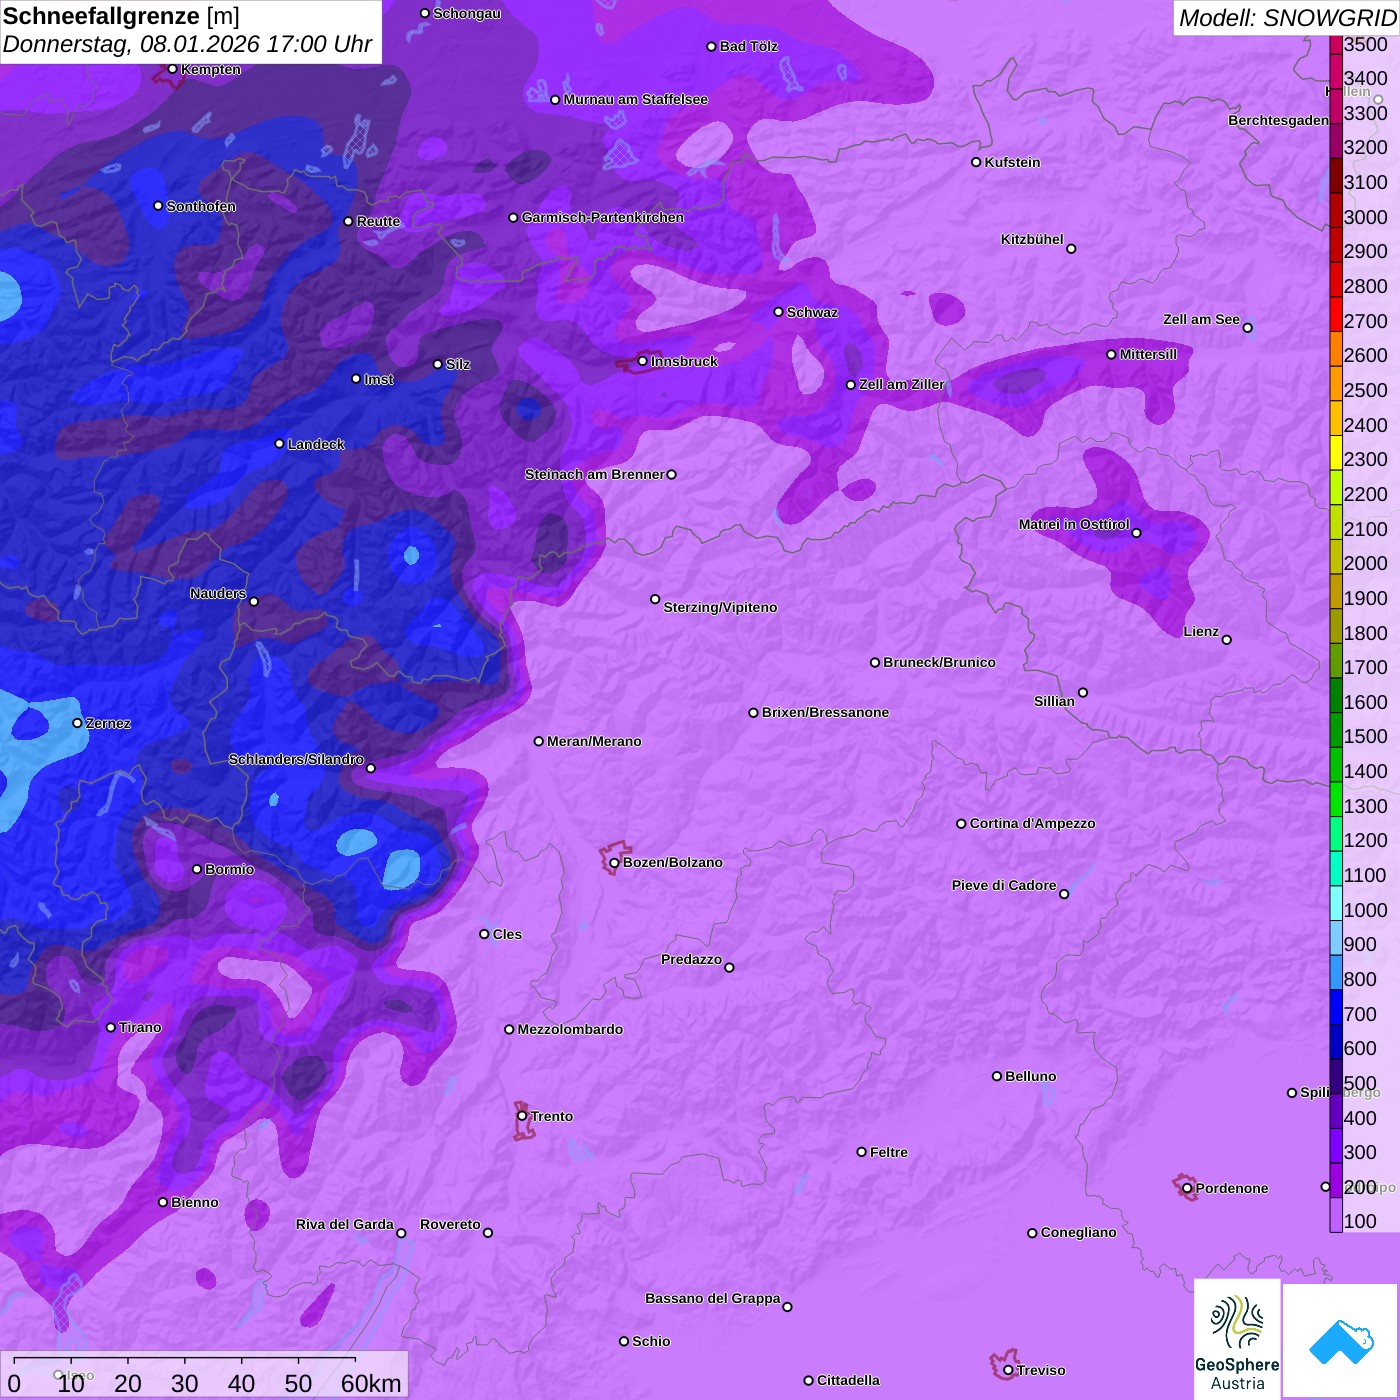
Task: Click the Predazzo label
Action: point(691,959)
